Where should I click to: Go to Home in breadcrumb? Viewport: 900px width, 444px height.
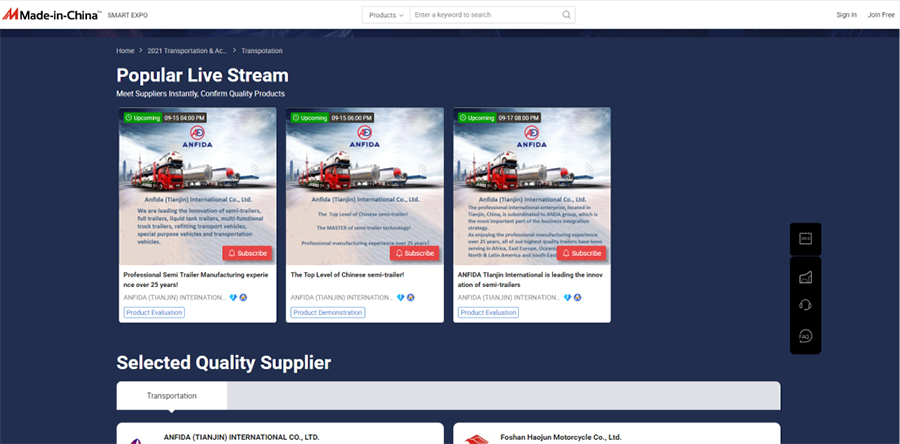coord(125,50)
